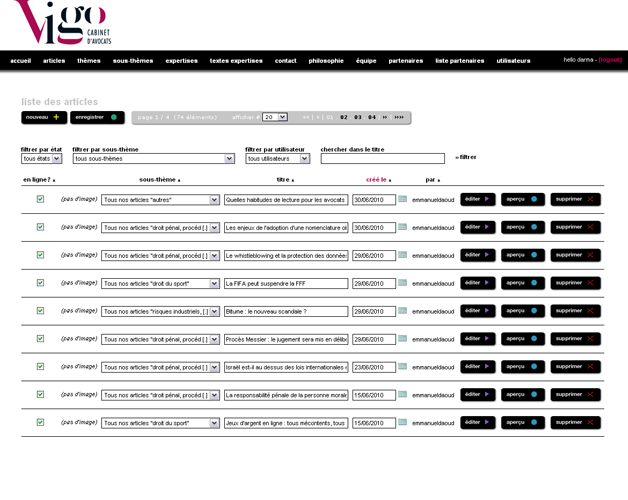Viewport: 628px width, 500px height.
Task: Open the 'tous sous-thèmes' filter dropdown
Action: click(x=154, y=159)
